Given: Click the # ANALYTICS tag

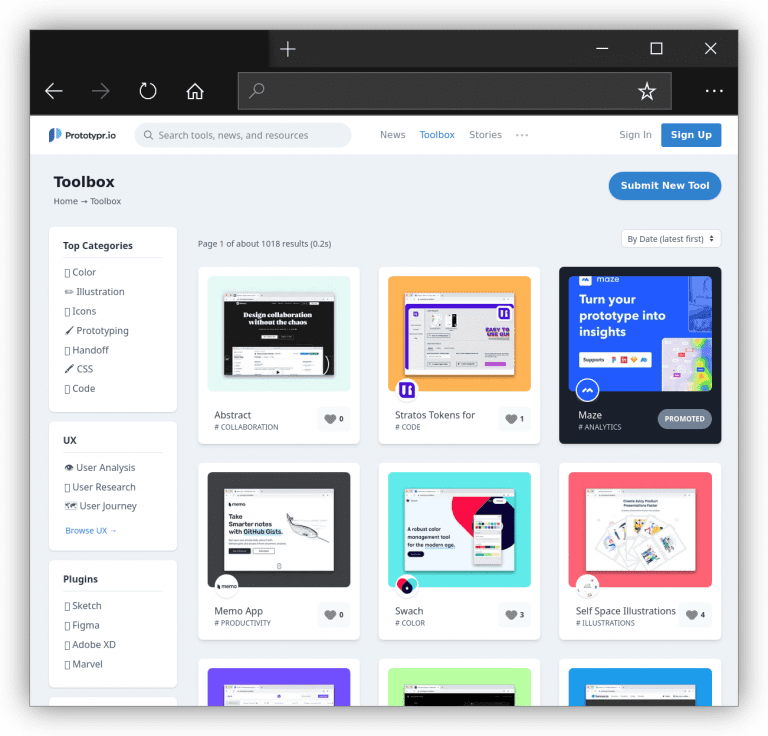Looking at the screenshot, I should [x=599, y=427].
